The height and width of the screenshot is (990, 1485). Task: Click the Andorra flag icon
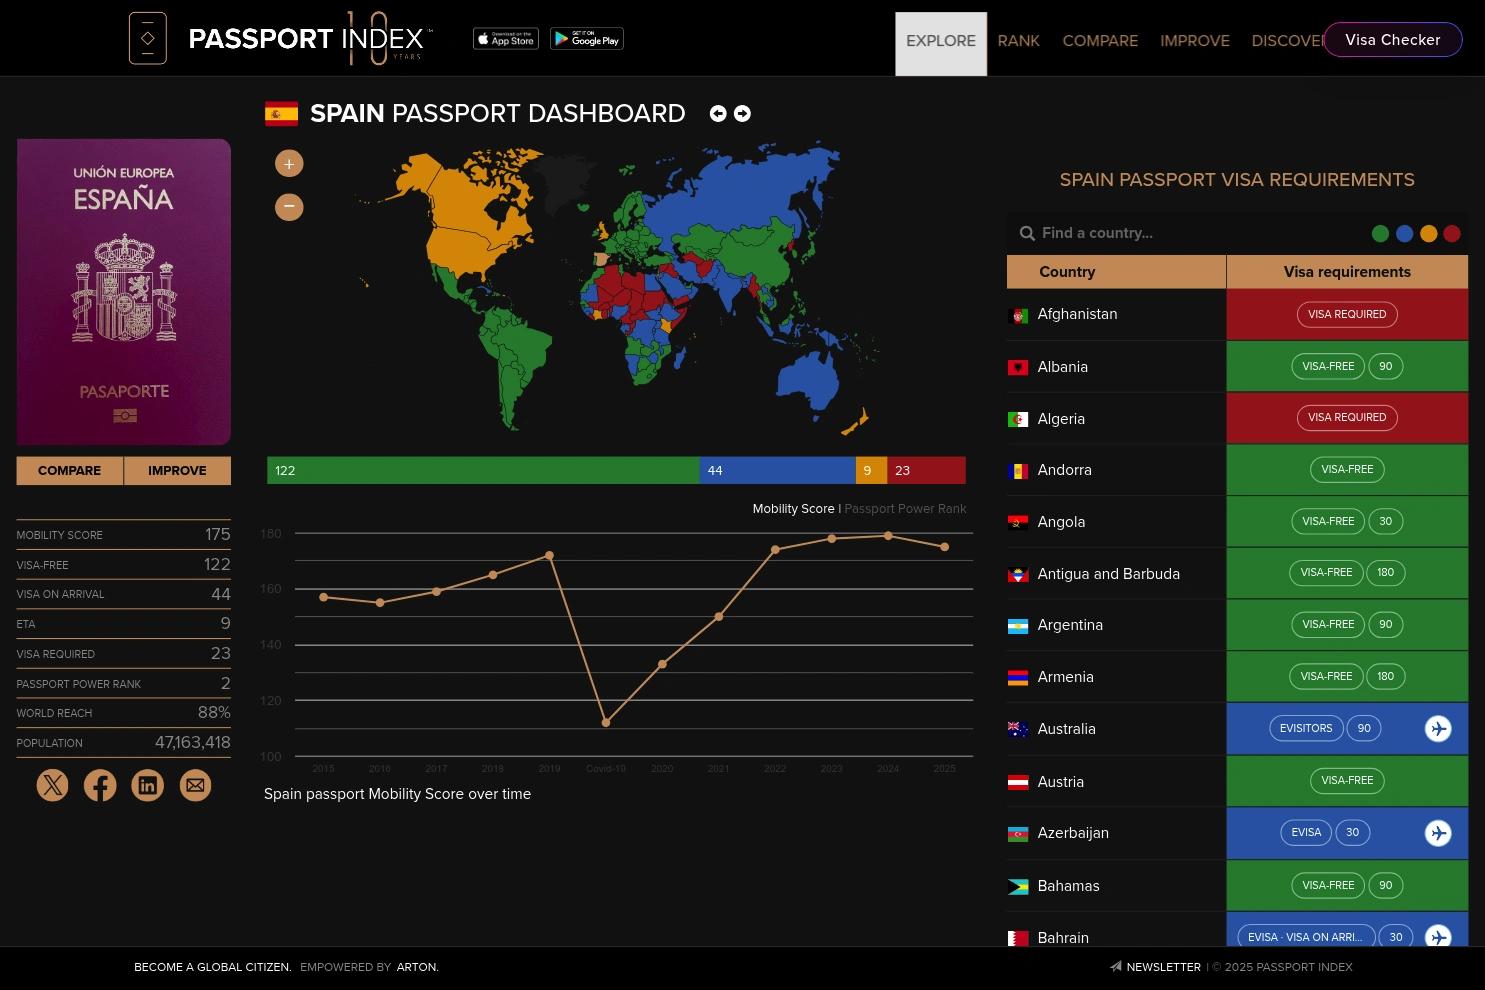pos(1018,471)
